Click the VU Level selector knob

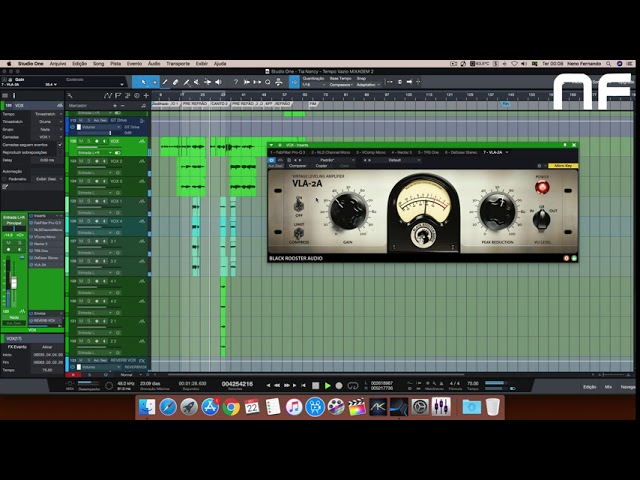pyautogui.click(x=542, y=219)
